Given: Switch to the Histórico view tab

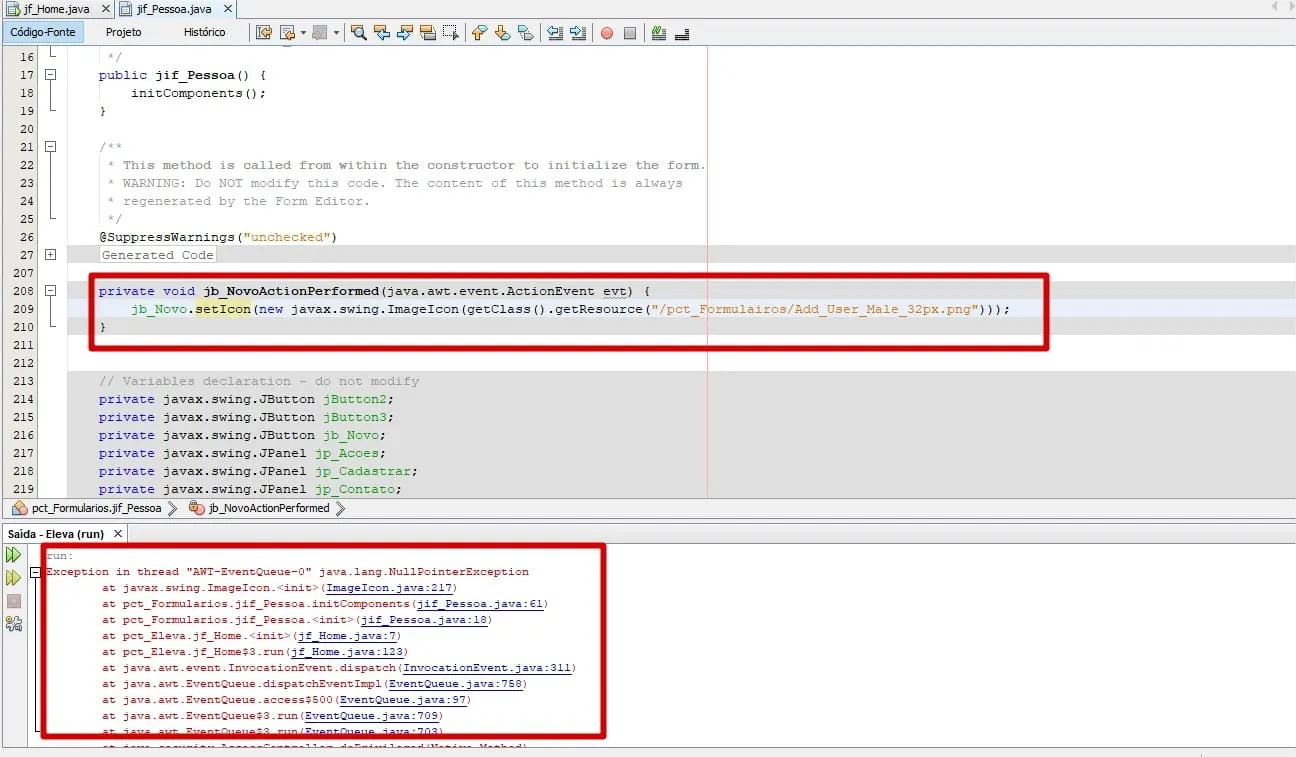Looking at the screenshot, I should [x=205, y=32].
